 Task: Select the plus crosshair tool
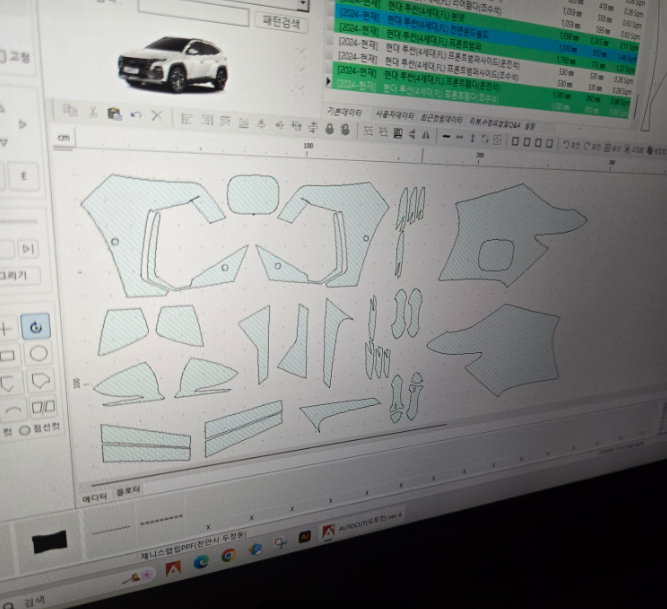click(5, 329)
